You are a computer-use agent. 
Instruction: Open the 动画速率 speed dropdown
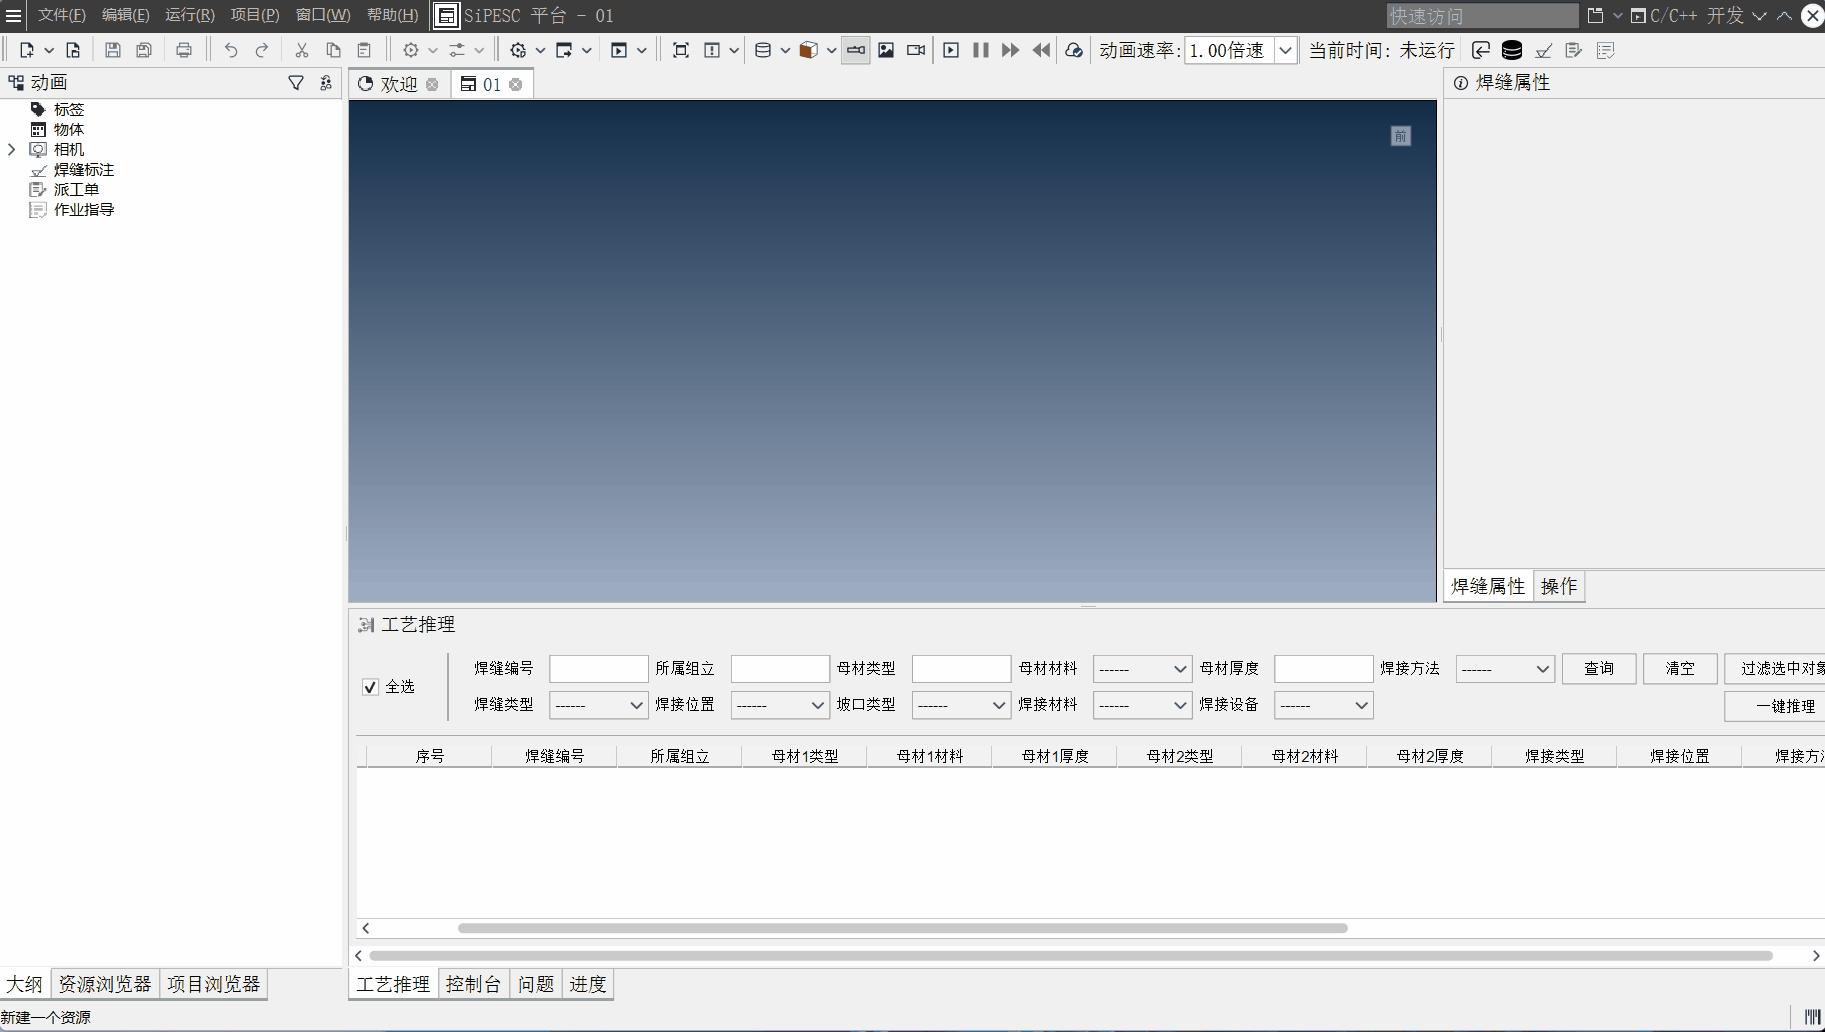pos(1285,50)
